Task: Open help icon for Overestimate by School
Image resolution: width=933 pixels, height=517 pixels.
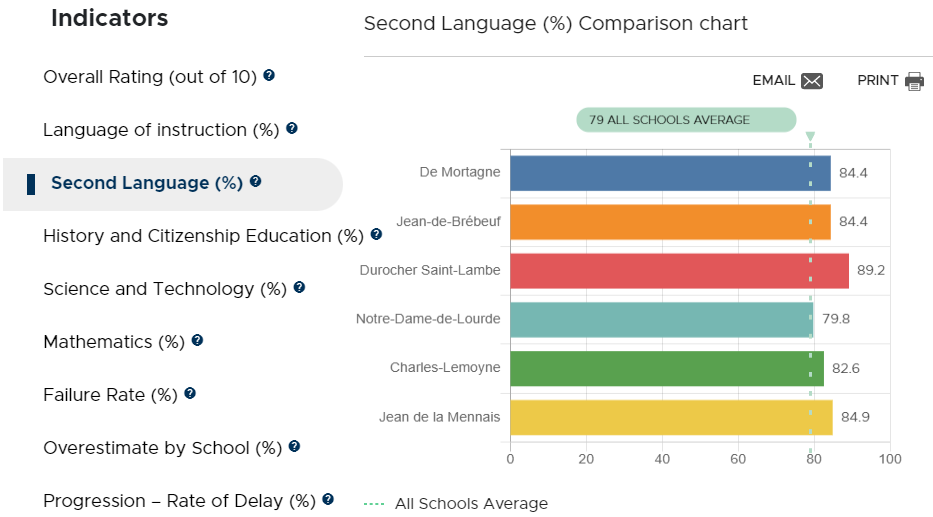Action: click(294, 446)
